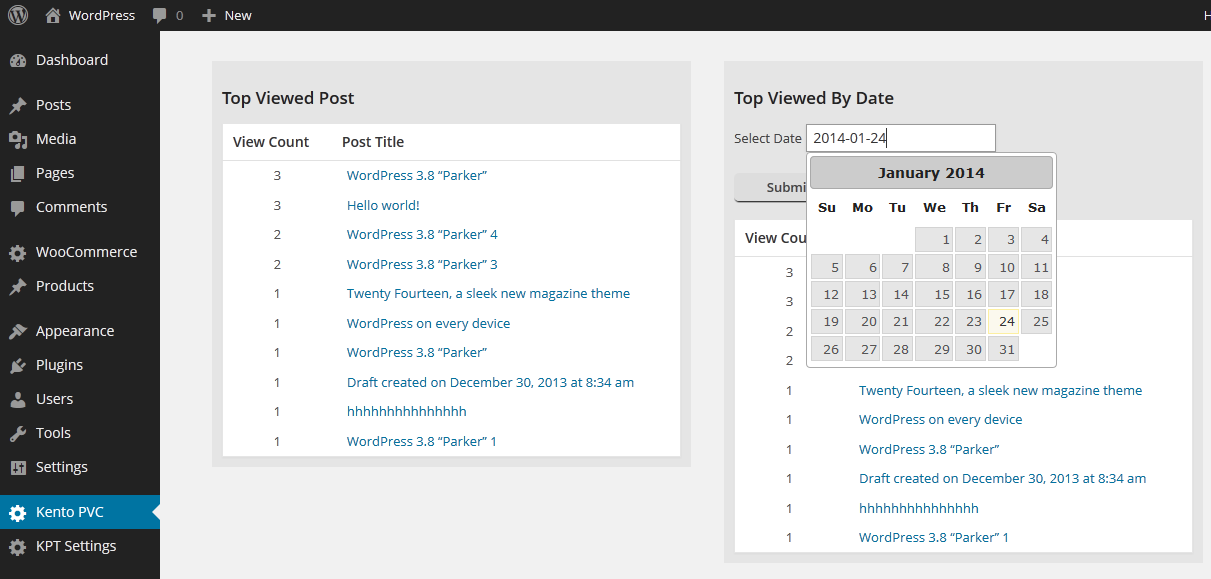Open the Plugins menu item

click(x=80, y=365)
